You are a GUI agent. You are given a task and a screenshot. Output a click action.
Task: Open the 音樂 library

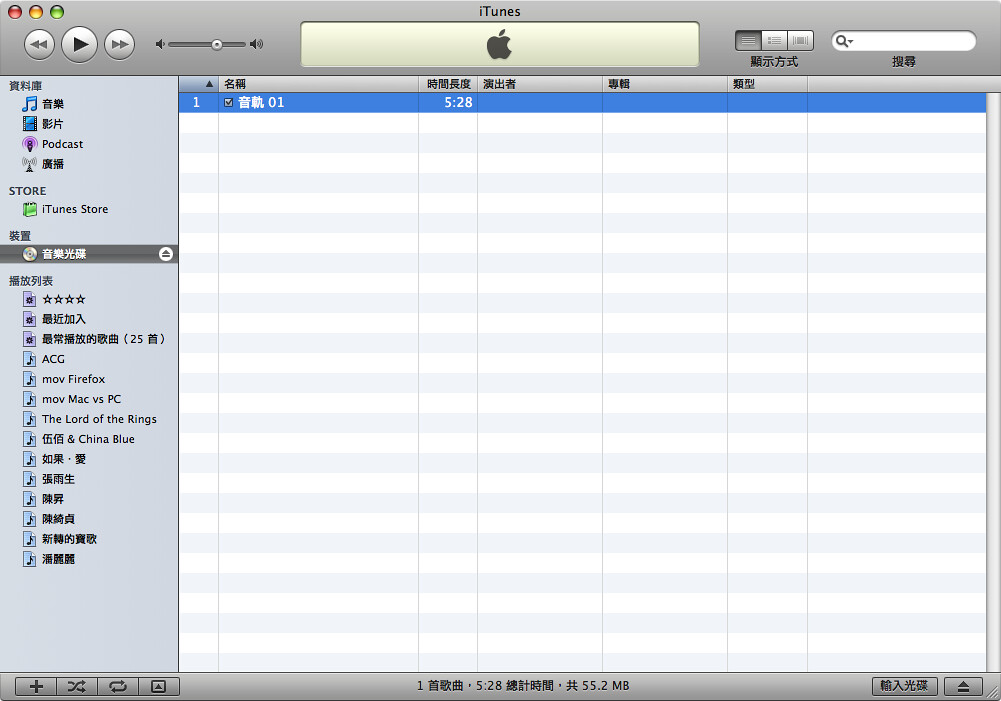pos(52,104)
